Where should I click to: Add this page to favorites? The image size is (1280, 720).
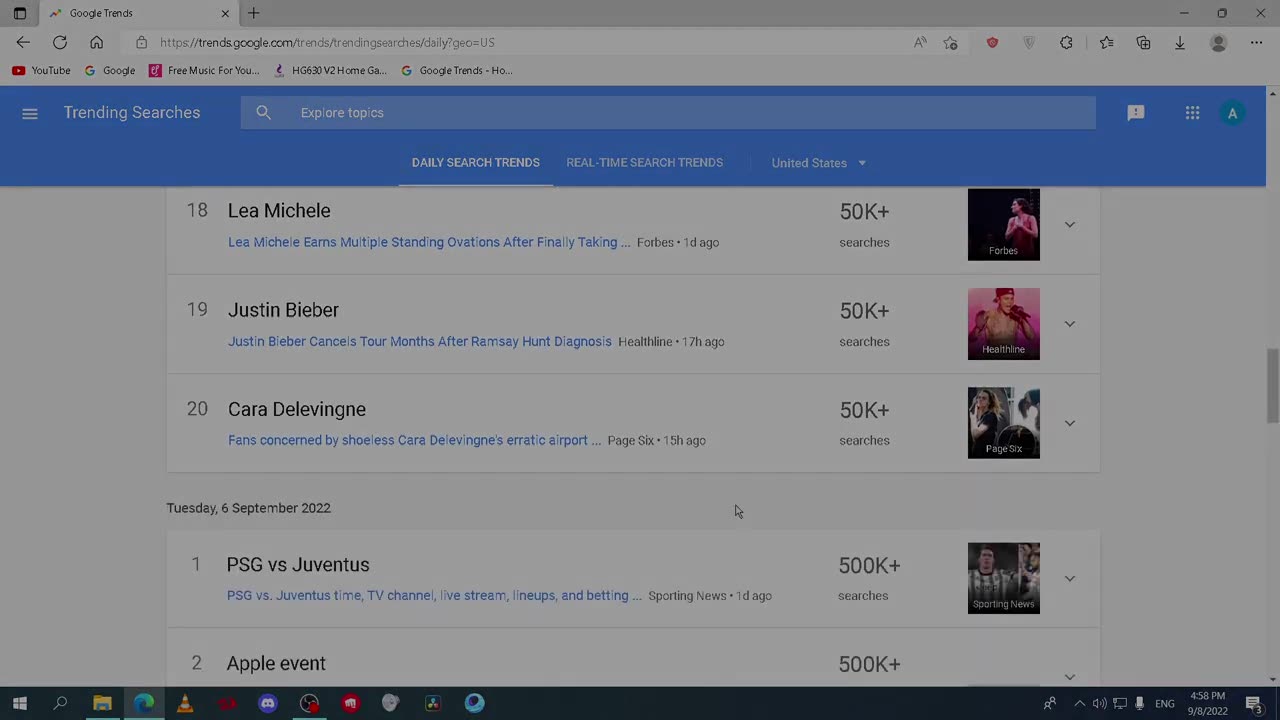[950, 42]
